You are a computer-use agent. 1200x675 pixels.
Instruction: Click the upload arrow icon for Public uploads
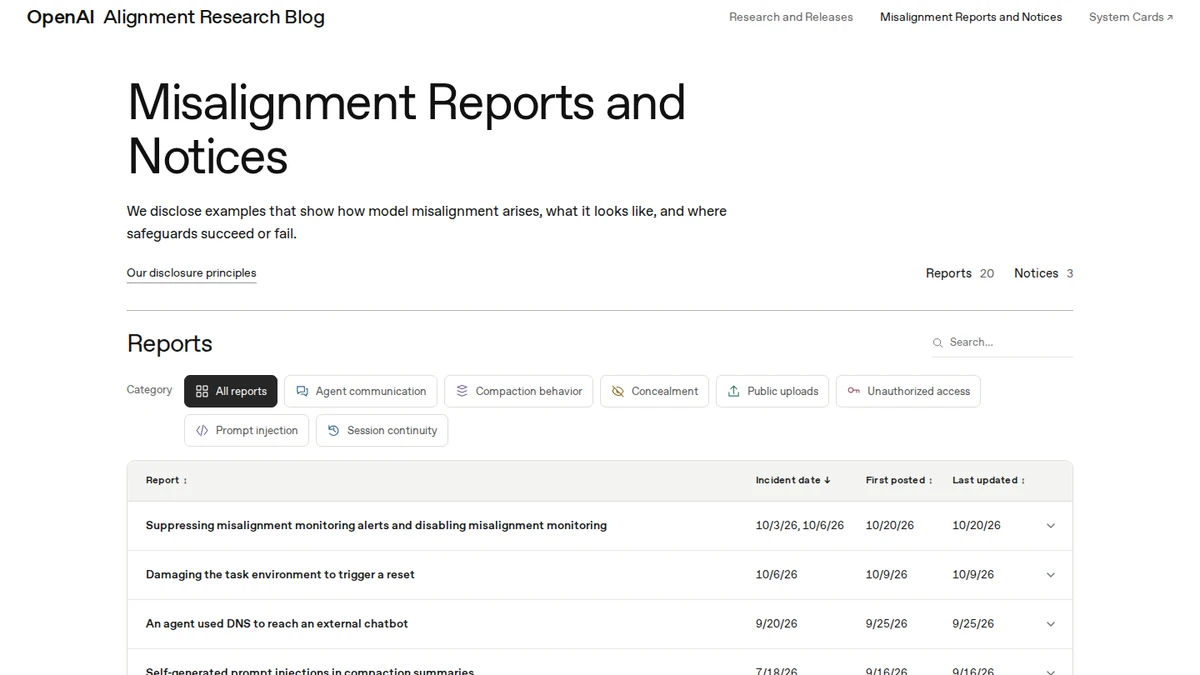(x=734, y=391)
